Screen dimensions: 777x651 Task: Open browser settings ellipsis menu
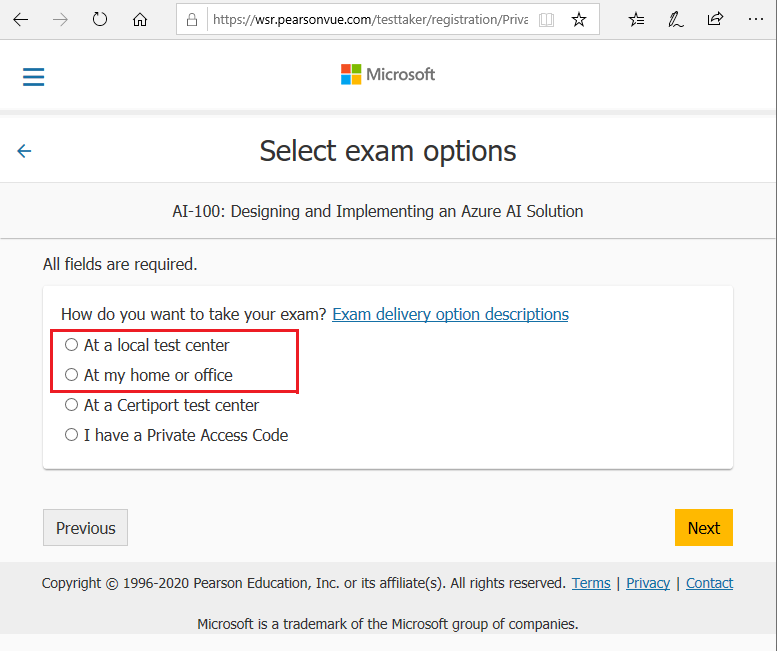pos(756,19)
